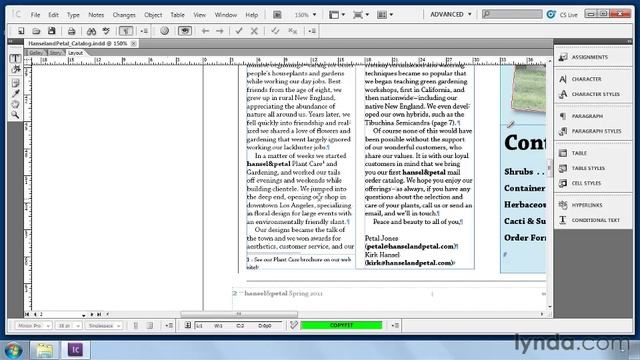Select the Note tool

click(16, 83)
